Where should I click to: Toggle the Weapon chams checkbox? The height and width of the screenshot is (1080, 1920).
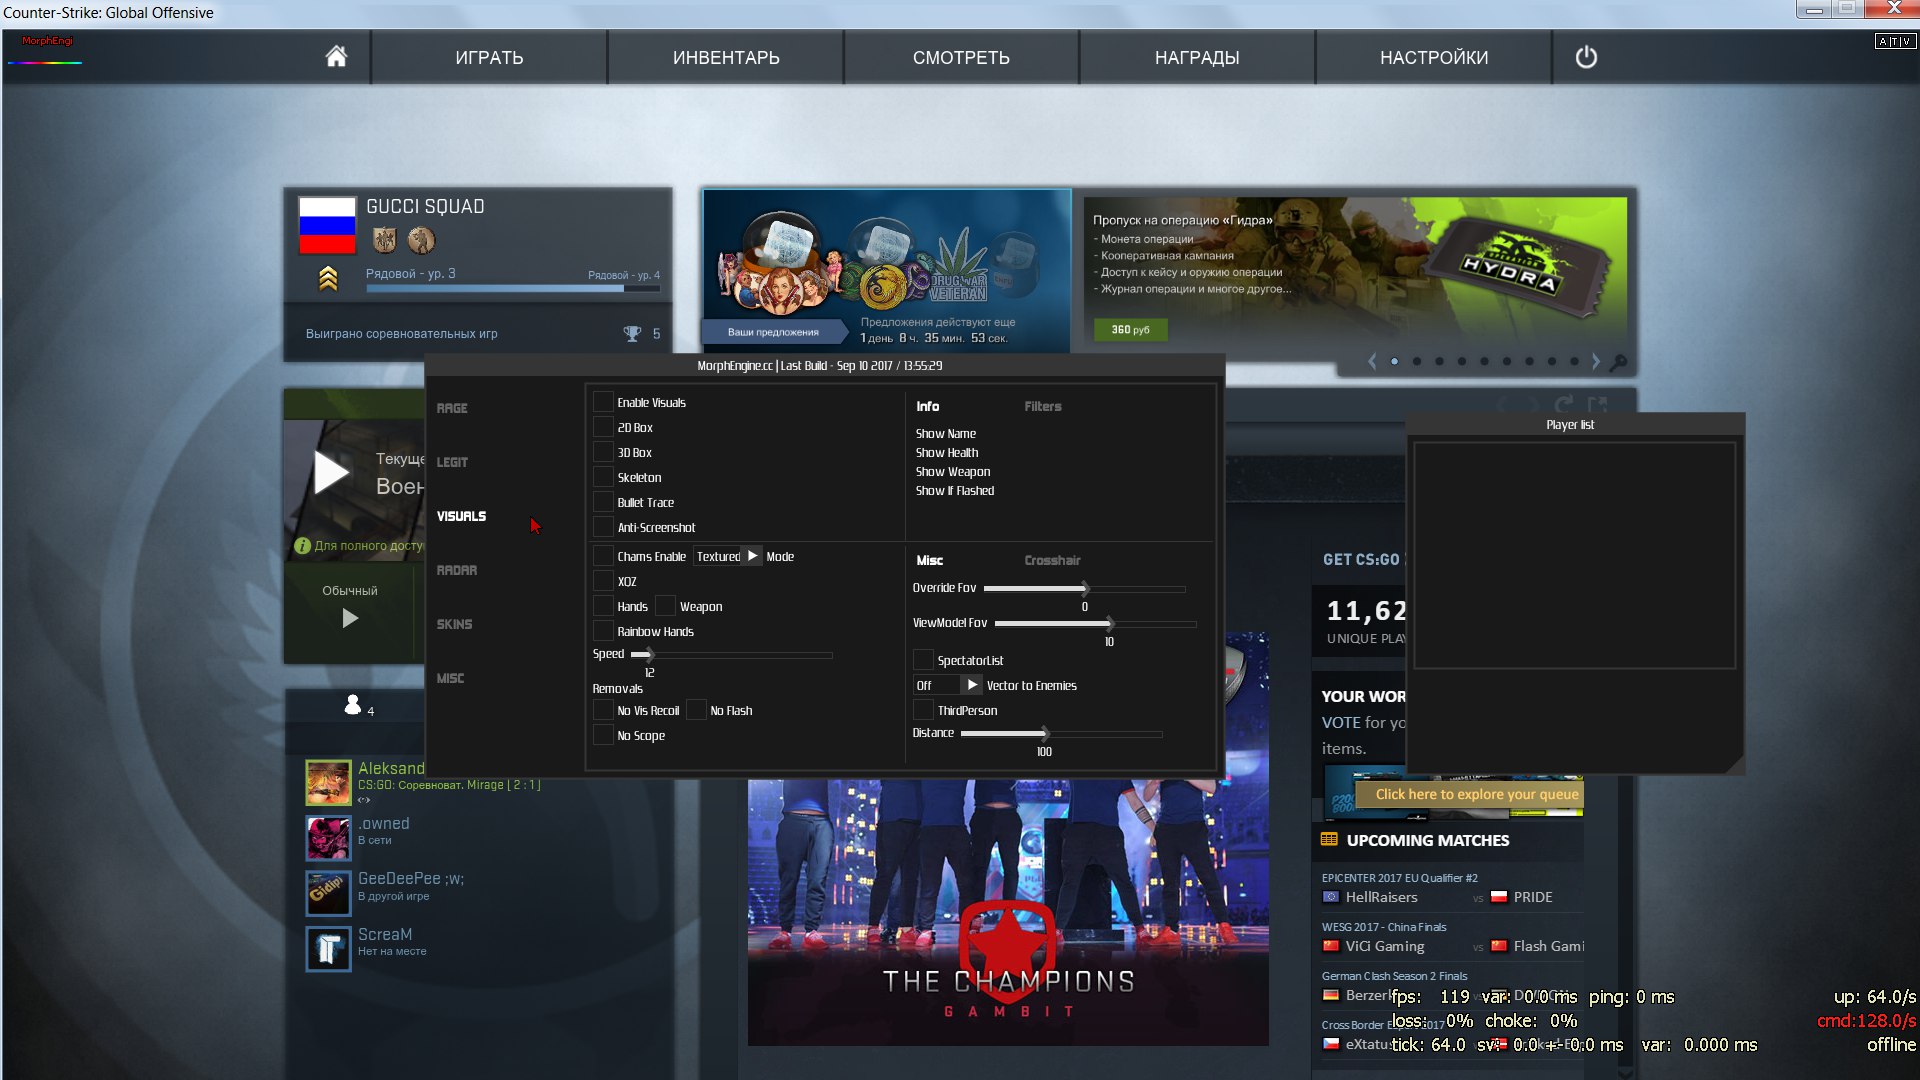pyautogui.click(x=666, y=606)
